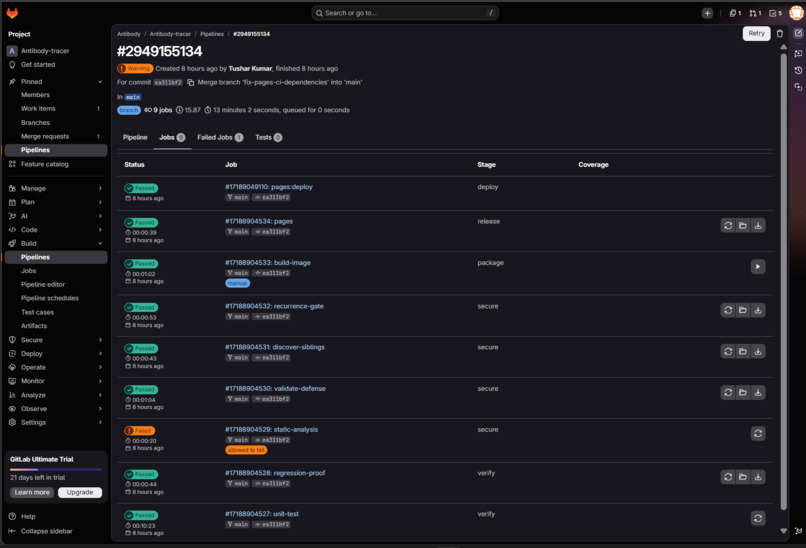Click the Retry pipeline button
806x548 pixels.
[x=756, y=33]
